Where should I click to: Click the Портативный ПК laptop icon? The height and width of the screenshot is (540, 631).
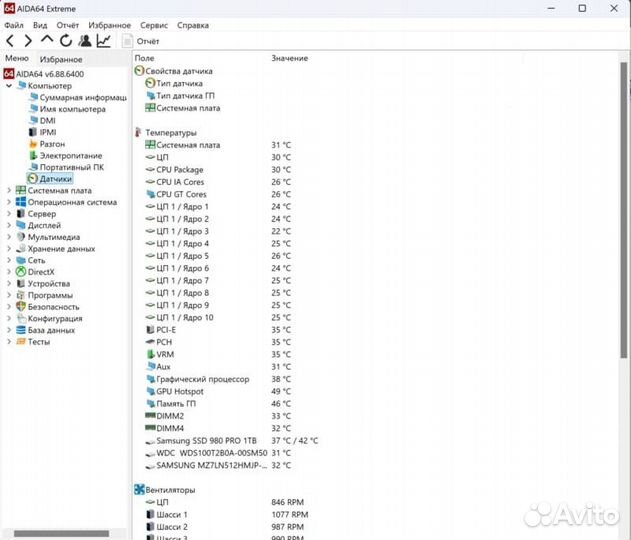point(33,167)
